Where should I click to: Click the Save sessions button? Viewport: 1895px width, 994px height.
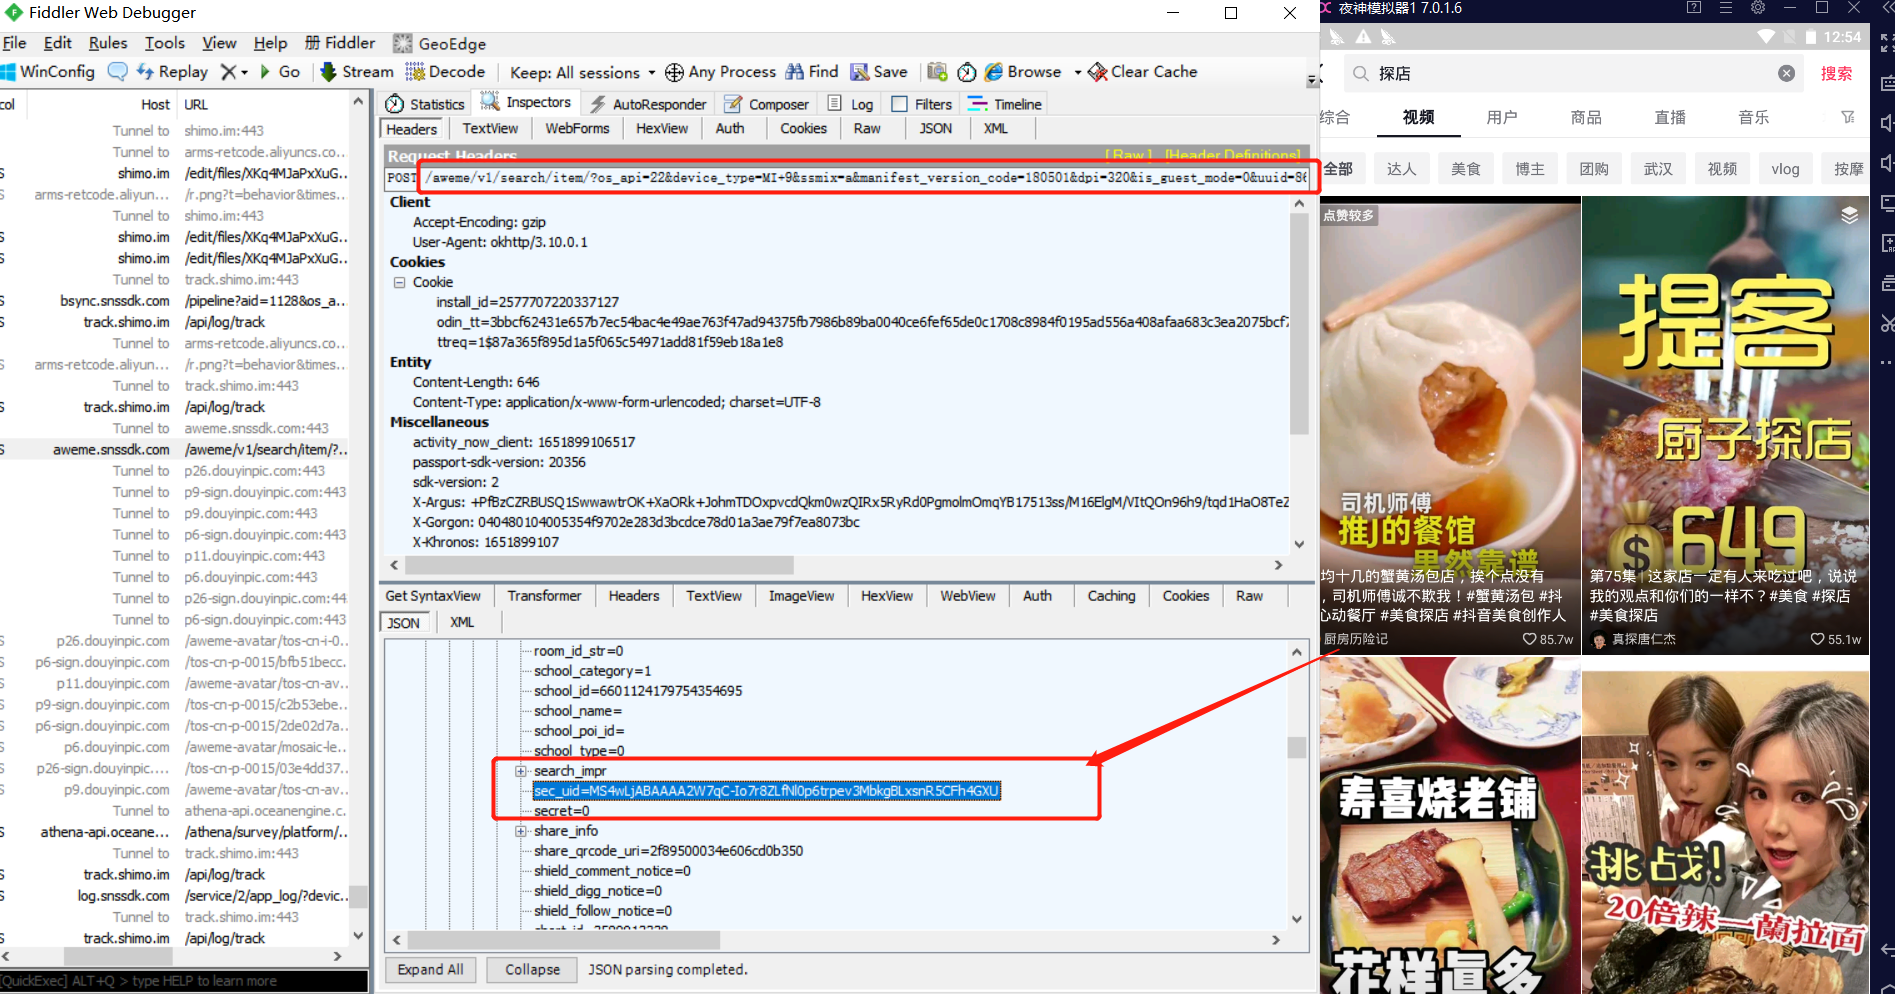click(x=879, y=72)
